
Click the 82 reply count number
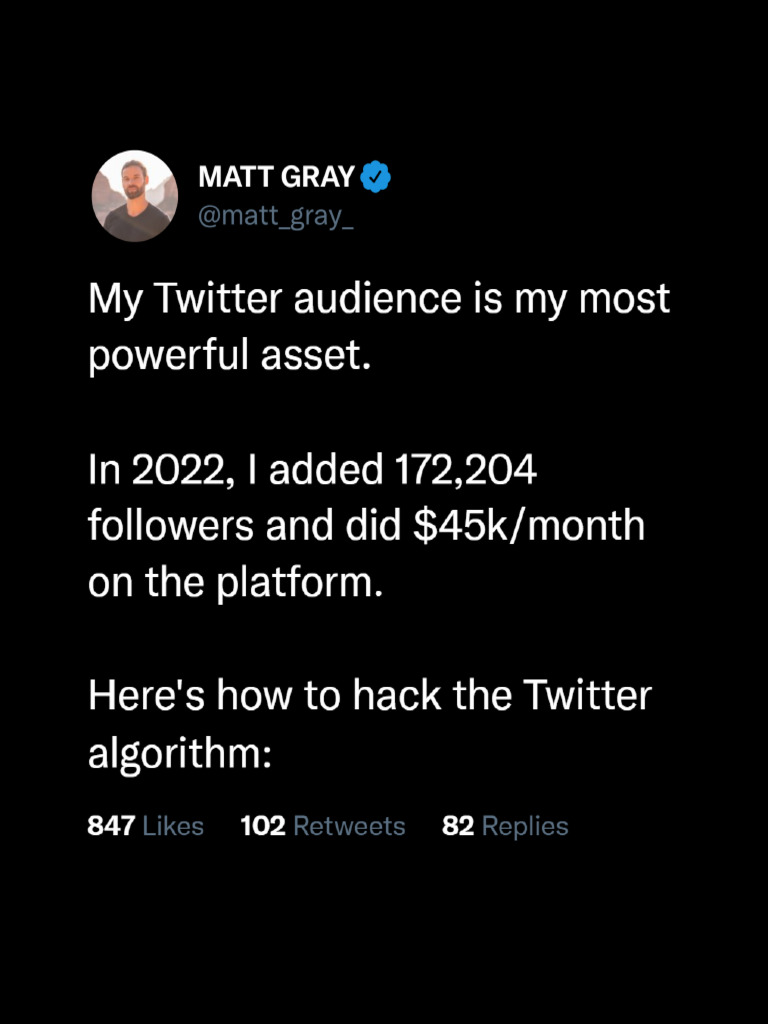tap(457, 826)
